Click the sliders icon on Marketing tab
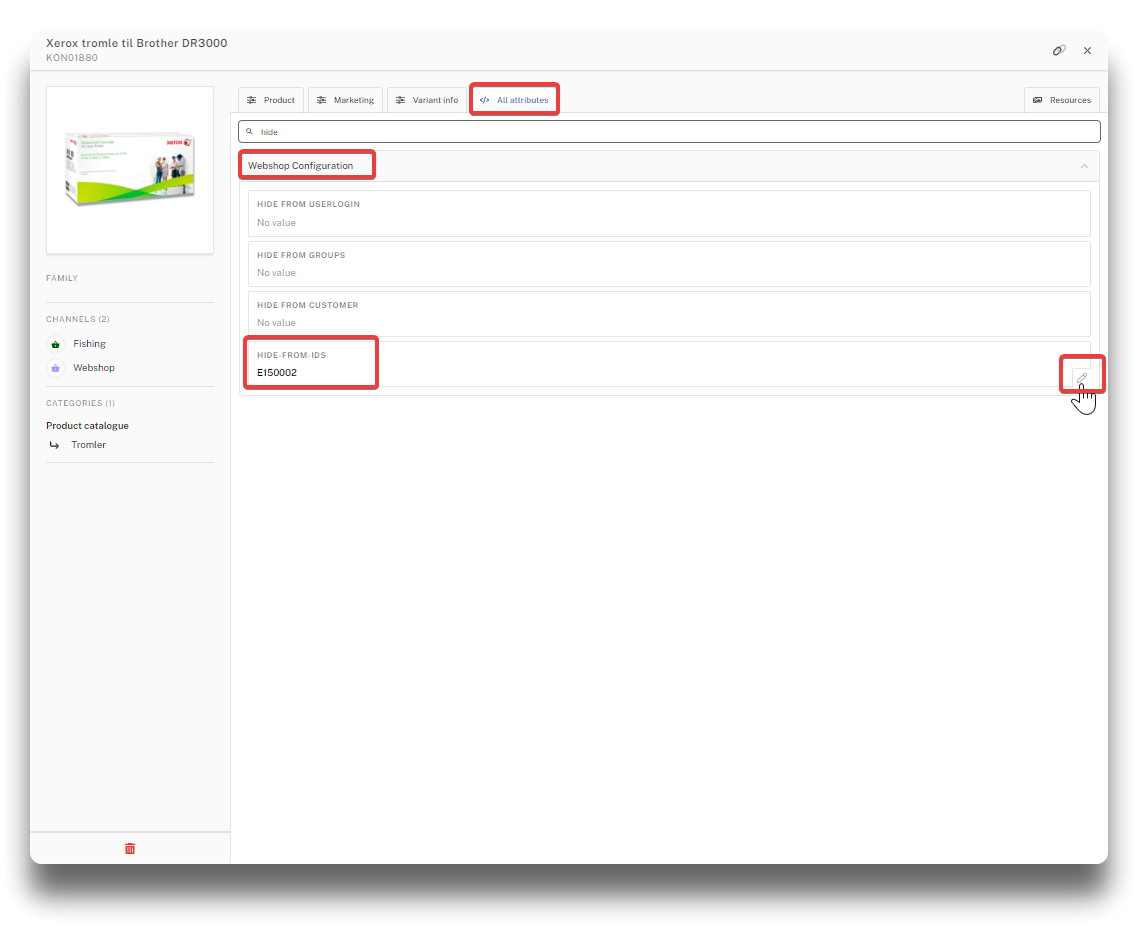 [322, 100]
